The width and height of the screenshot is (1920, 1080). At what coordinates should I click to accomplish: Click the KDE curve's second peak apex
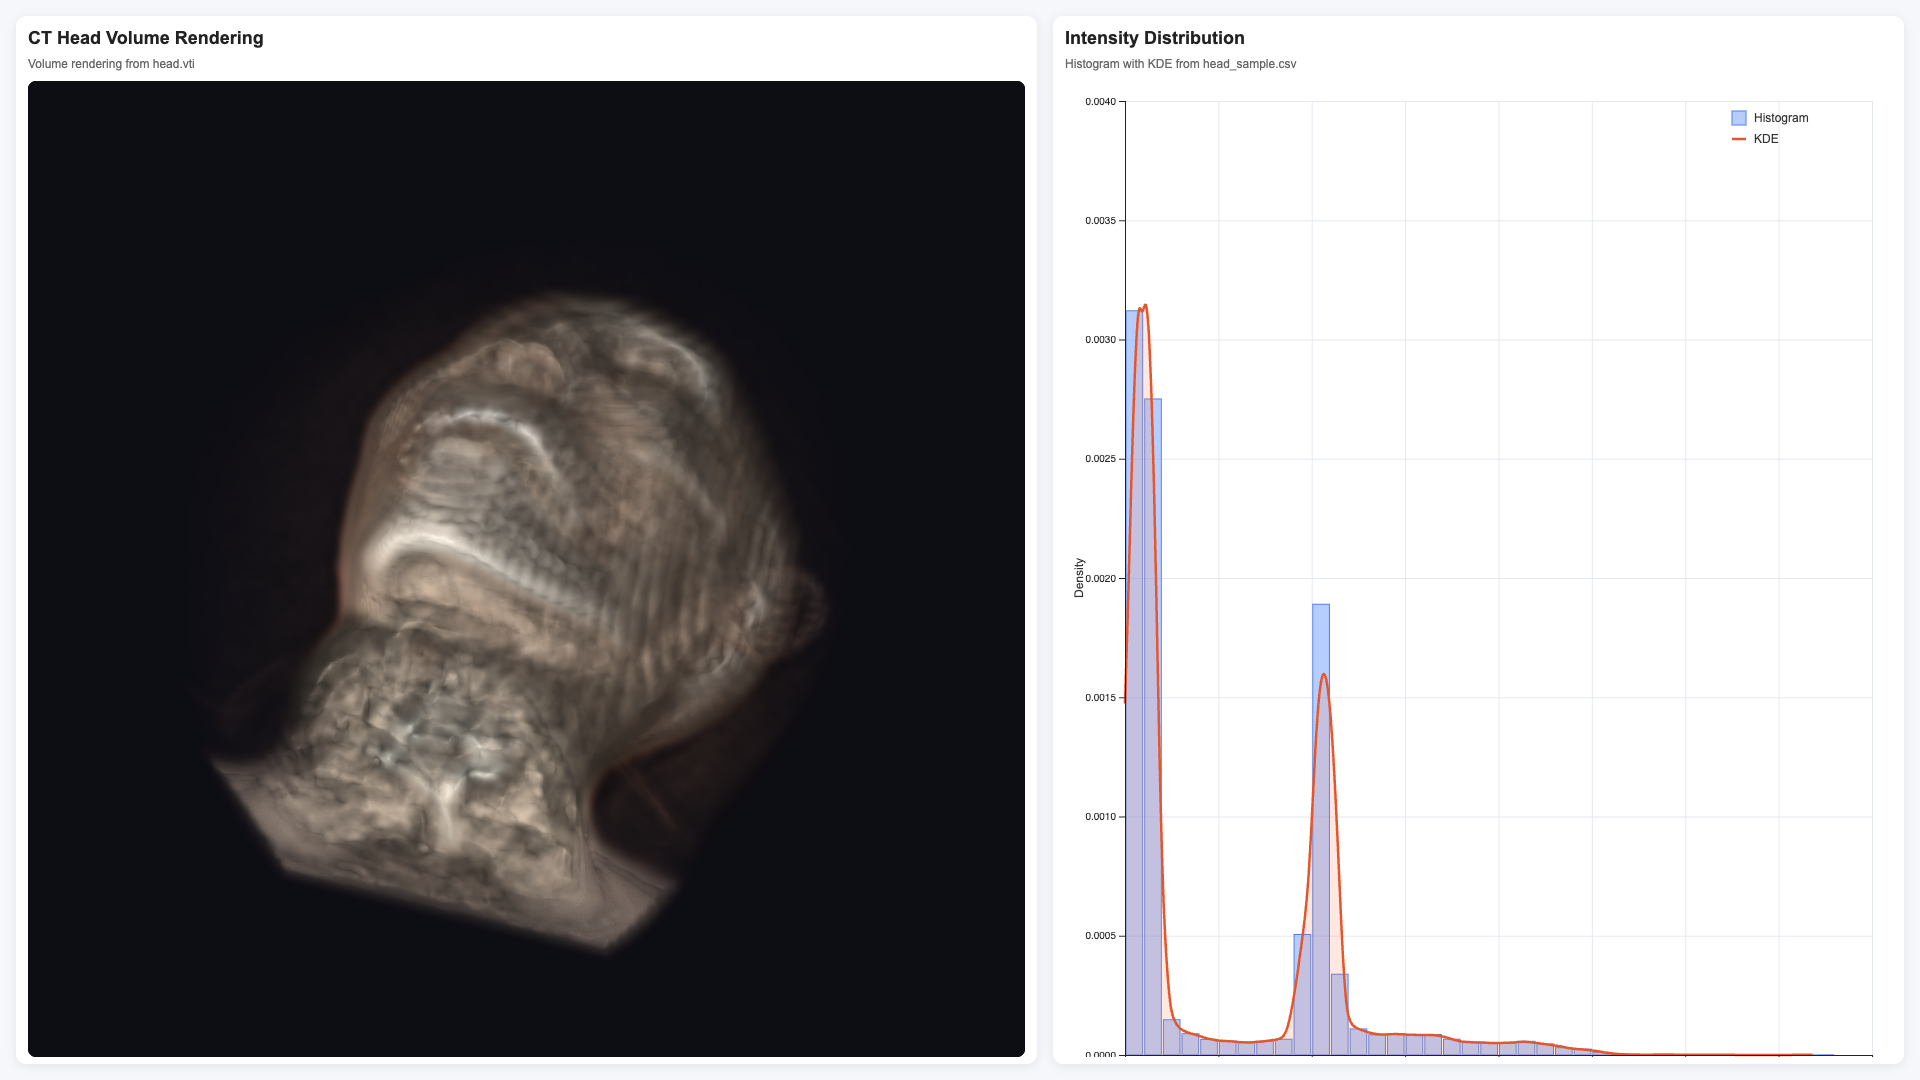click(x=1323, y=675)
